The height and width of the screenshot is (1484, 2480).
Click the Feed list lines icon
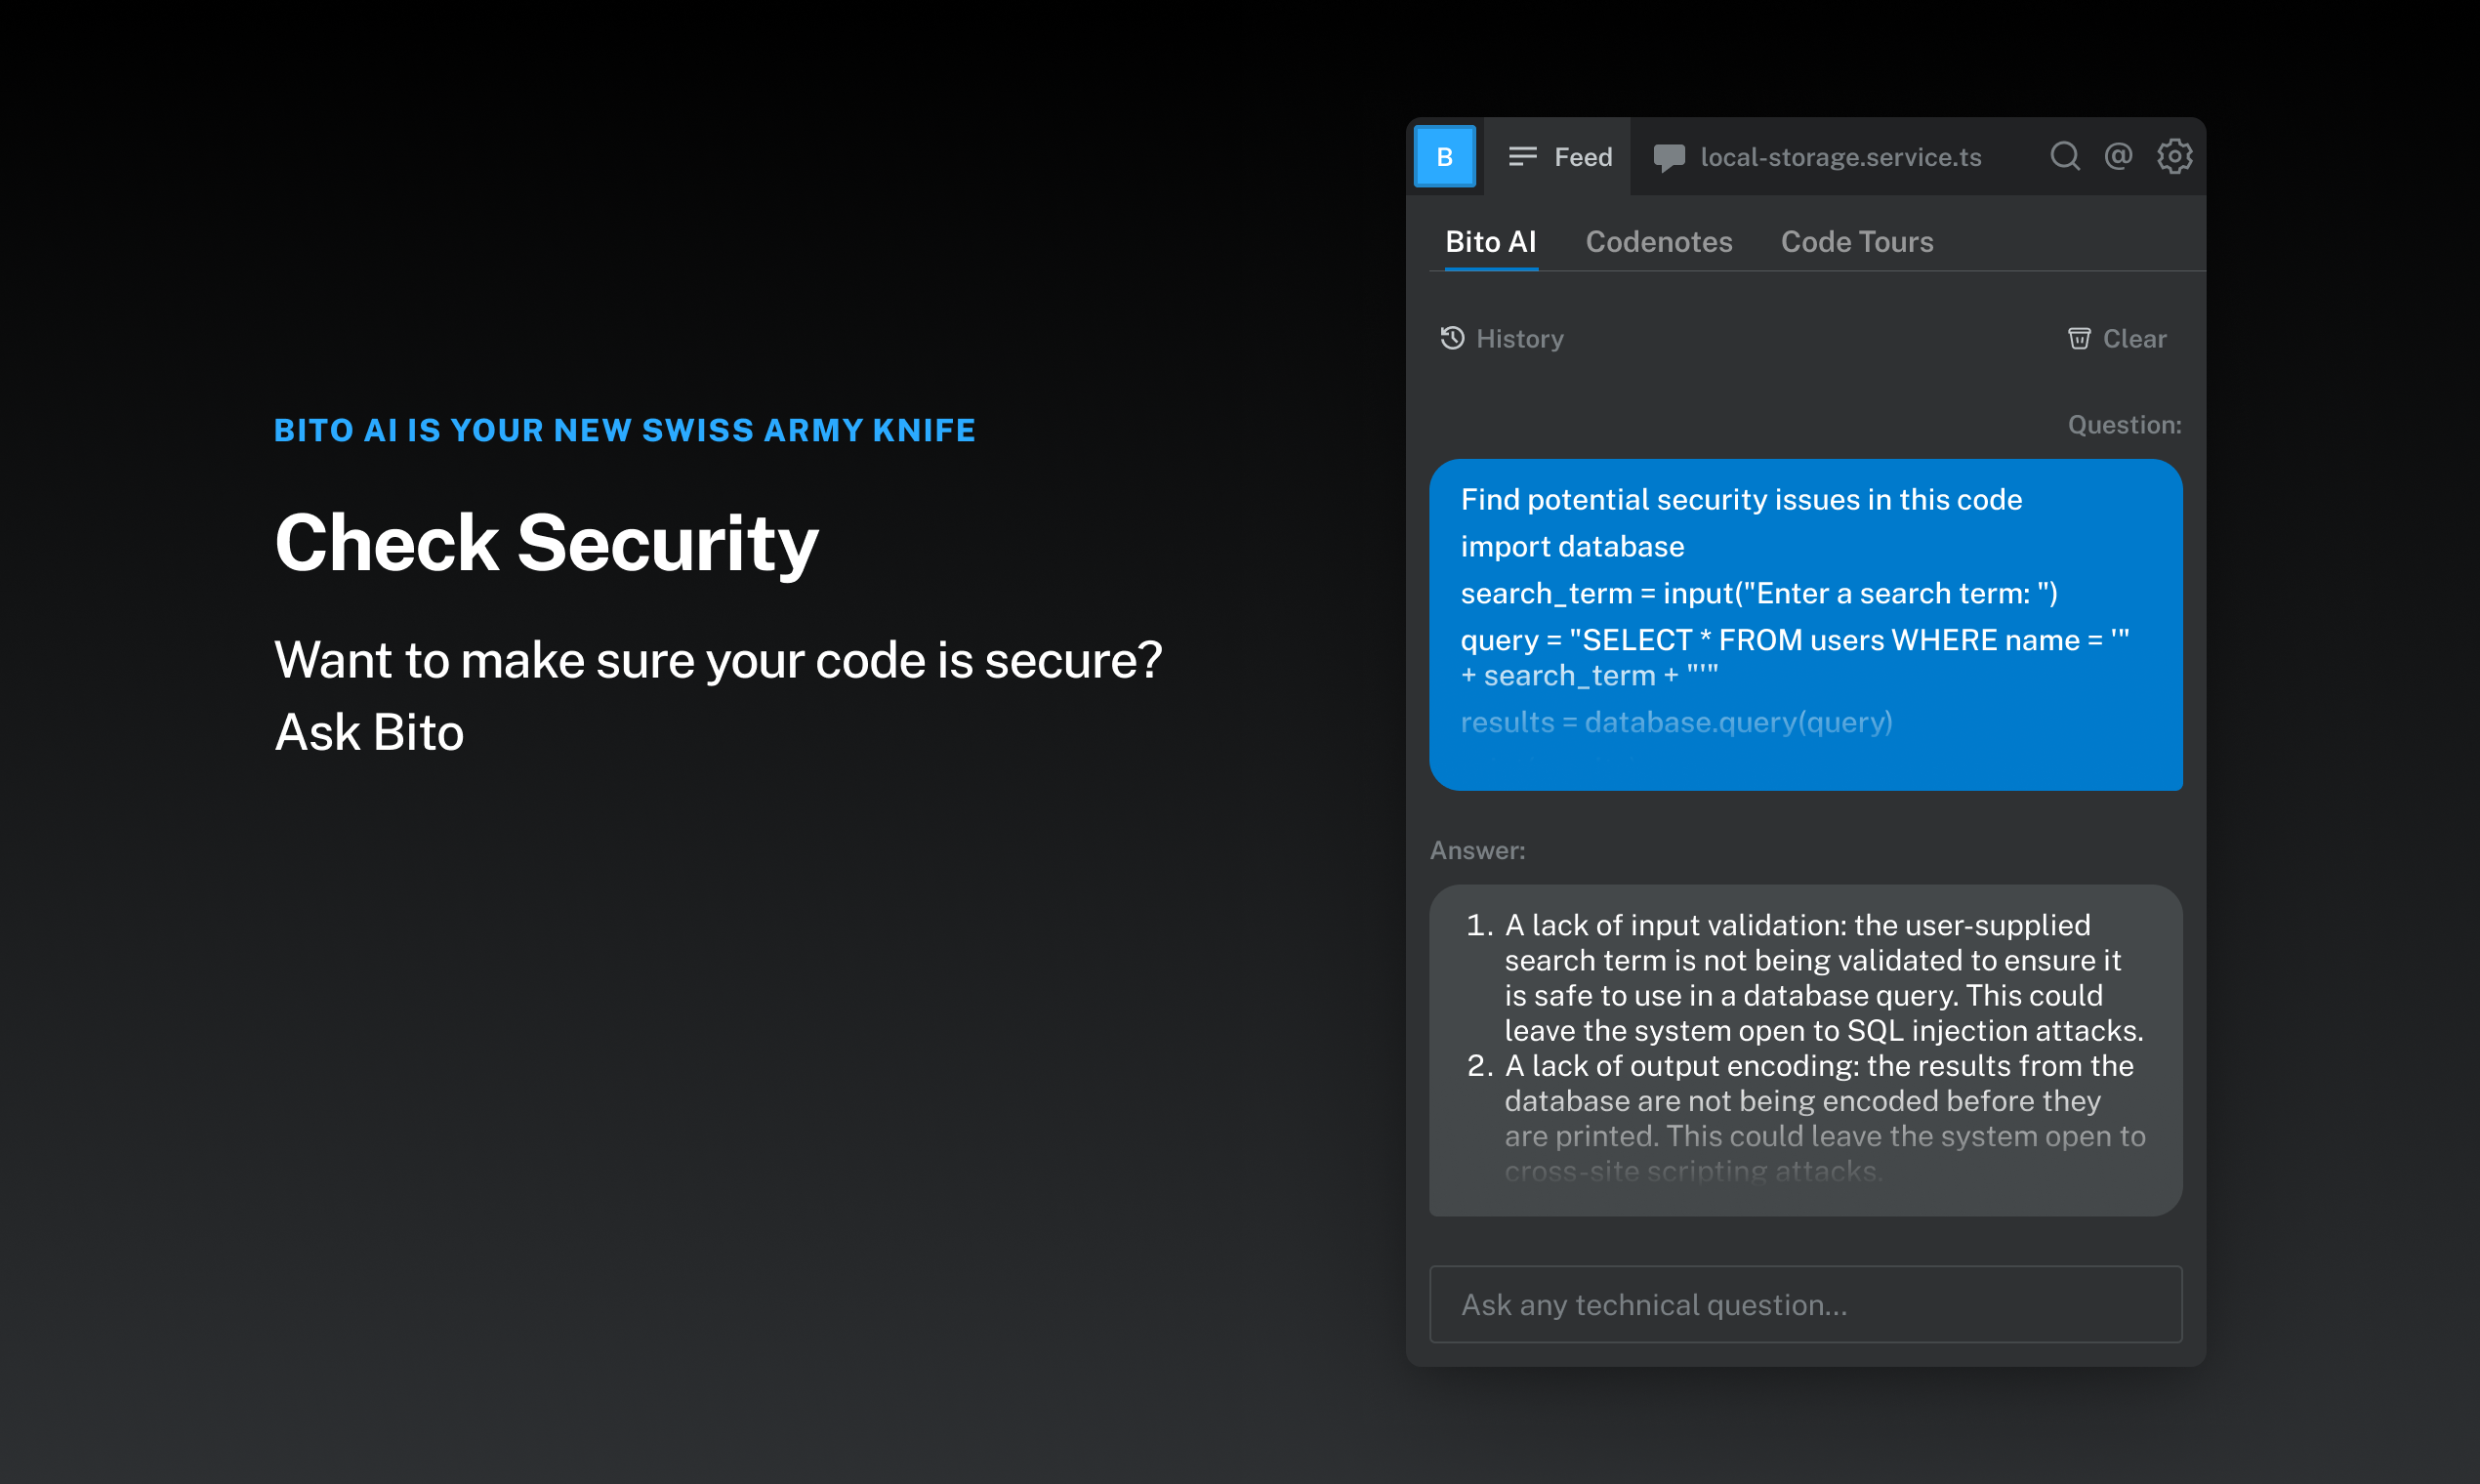1522,156
